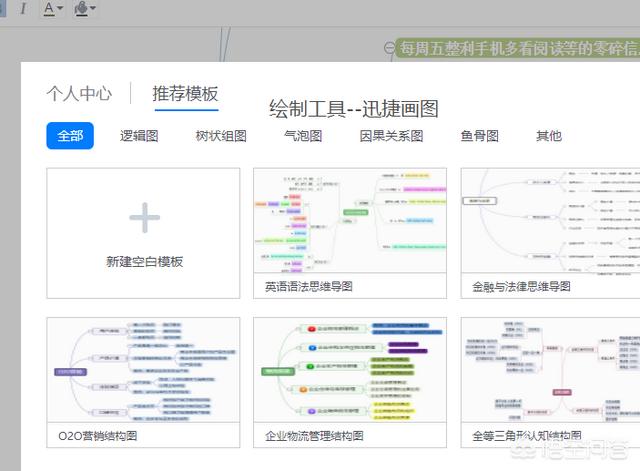Open 金融与法律思维导图 template thumbnail
This screenshot has width=640, height=471.
point(551,220)
